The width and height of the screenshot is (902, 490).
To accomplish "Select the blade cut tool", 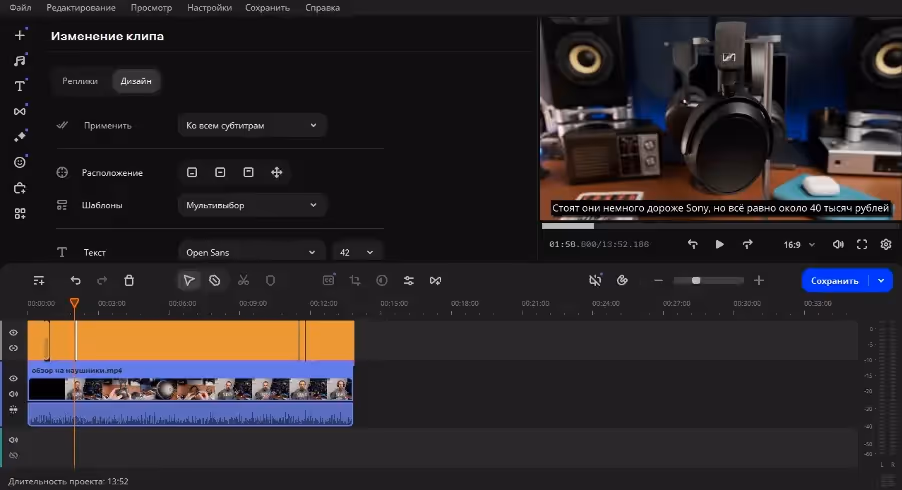I will (215, 281).
